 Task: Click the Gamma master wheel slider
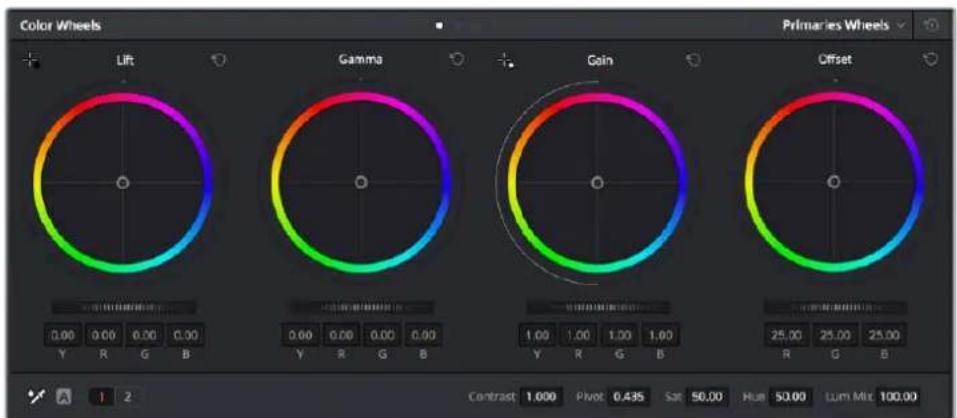(x=361, y=307)
